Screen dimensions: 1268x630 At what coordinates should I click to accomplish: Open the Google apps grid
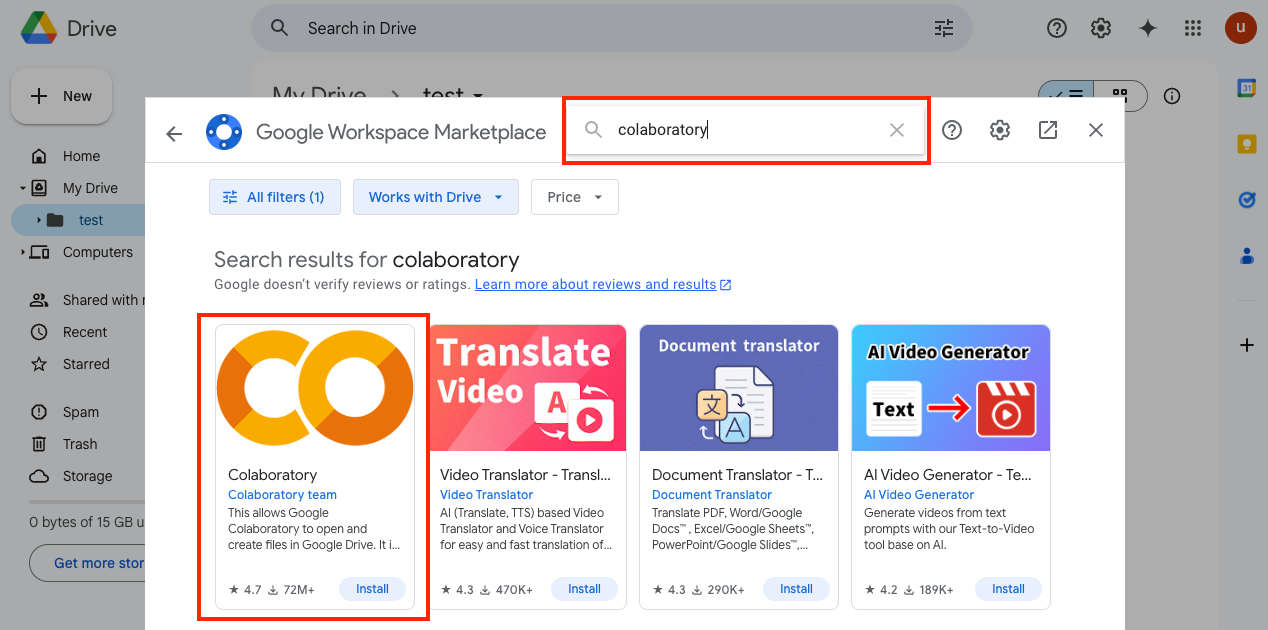[1192, 28]
